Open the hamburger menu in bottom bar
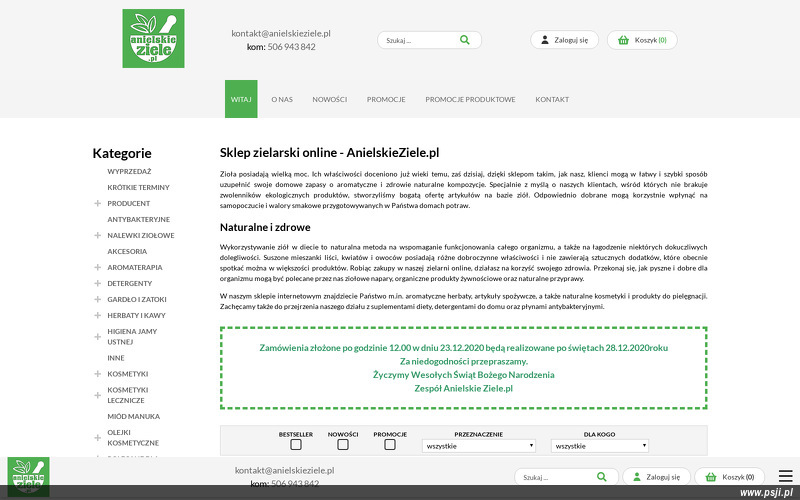The width and height of the screenshot is (800, 500). point(786,476)
